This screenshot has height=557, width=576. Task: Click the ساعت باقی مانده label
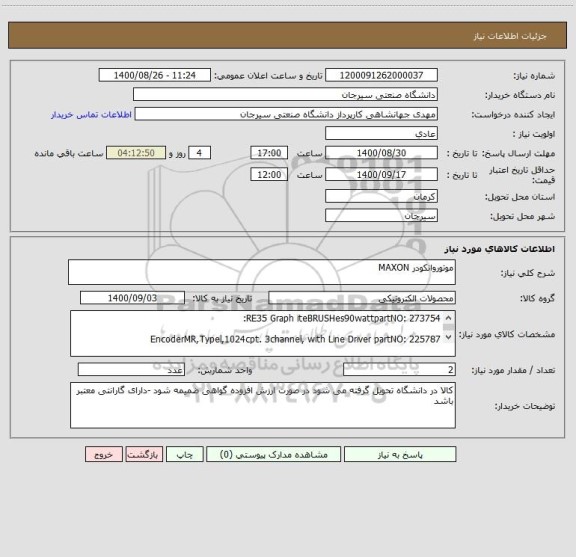pos(69,153)
